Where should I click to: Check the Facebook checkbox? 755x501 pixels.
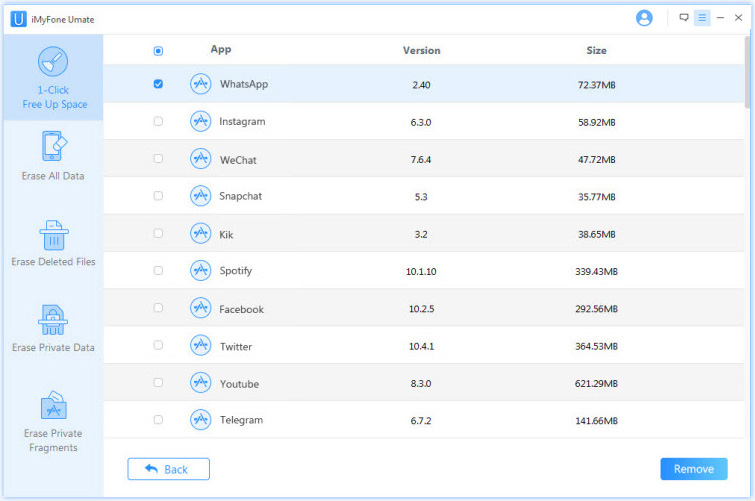(158, 308)
